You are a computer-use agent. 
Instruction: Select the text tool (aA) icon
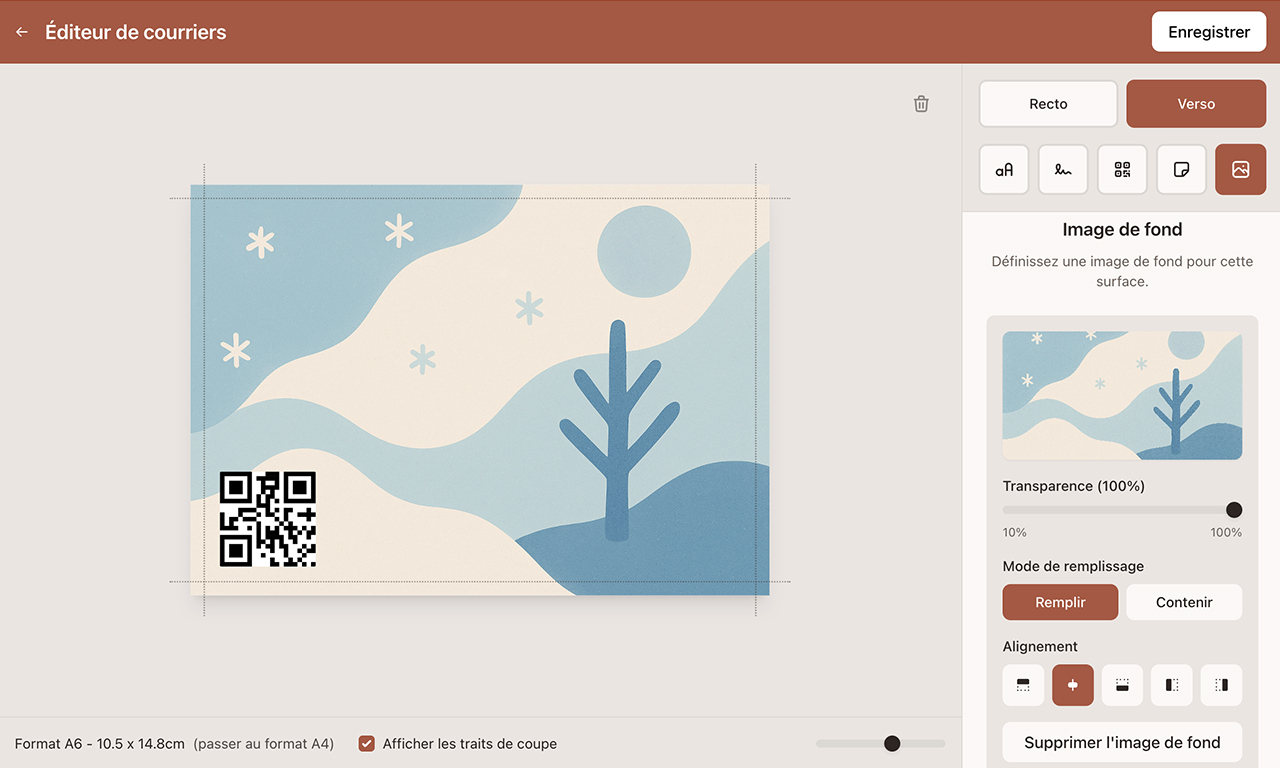[1004, 170]
